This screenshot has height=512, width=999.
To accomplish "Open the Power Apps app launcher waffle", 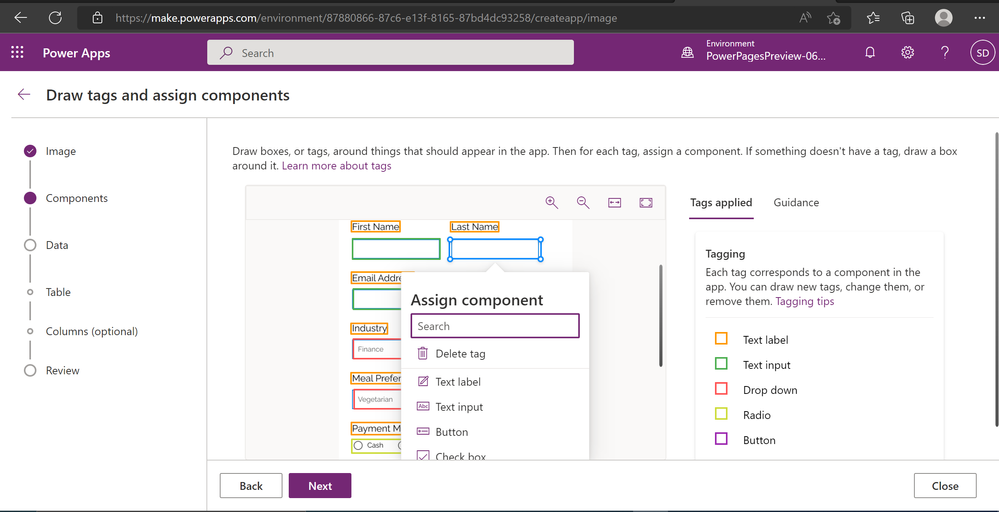I will (17, 53).
